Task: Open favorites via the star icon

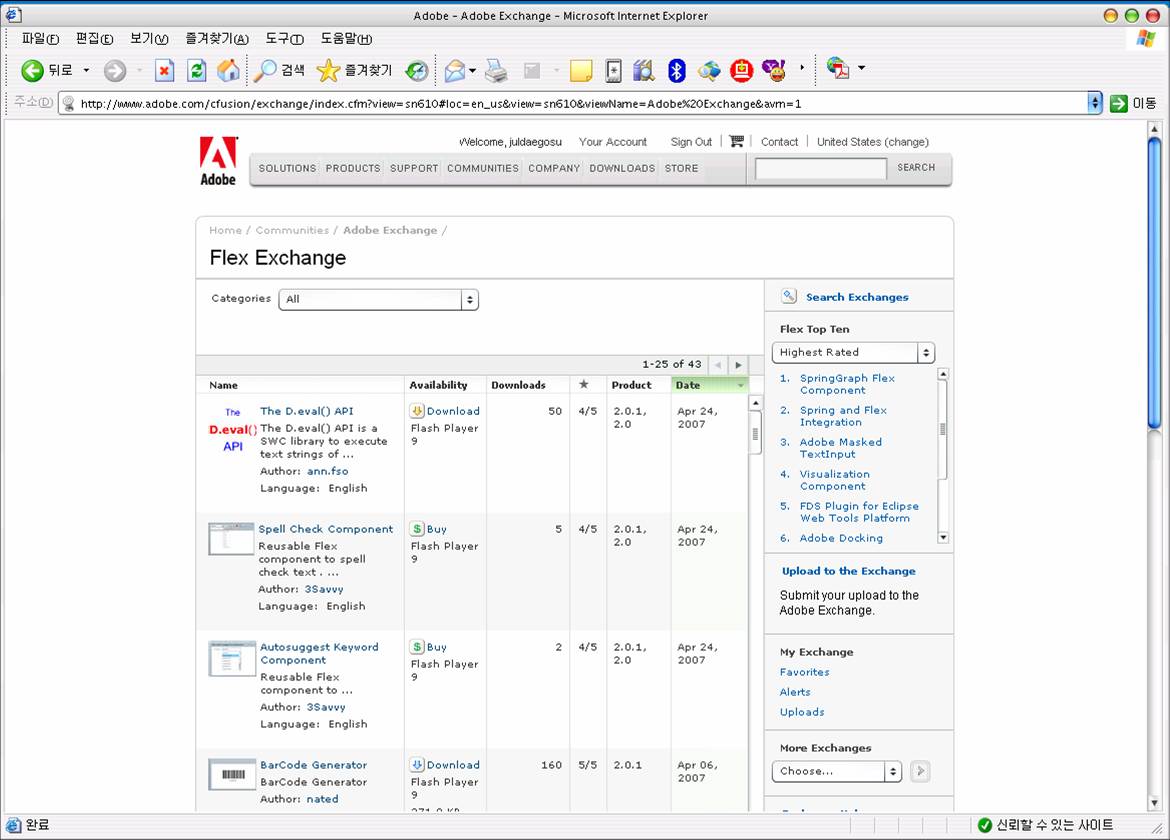Action: (x=354, y=70)
